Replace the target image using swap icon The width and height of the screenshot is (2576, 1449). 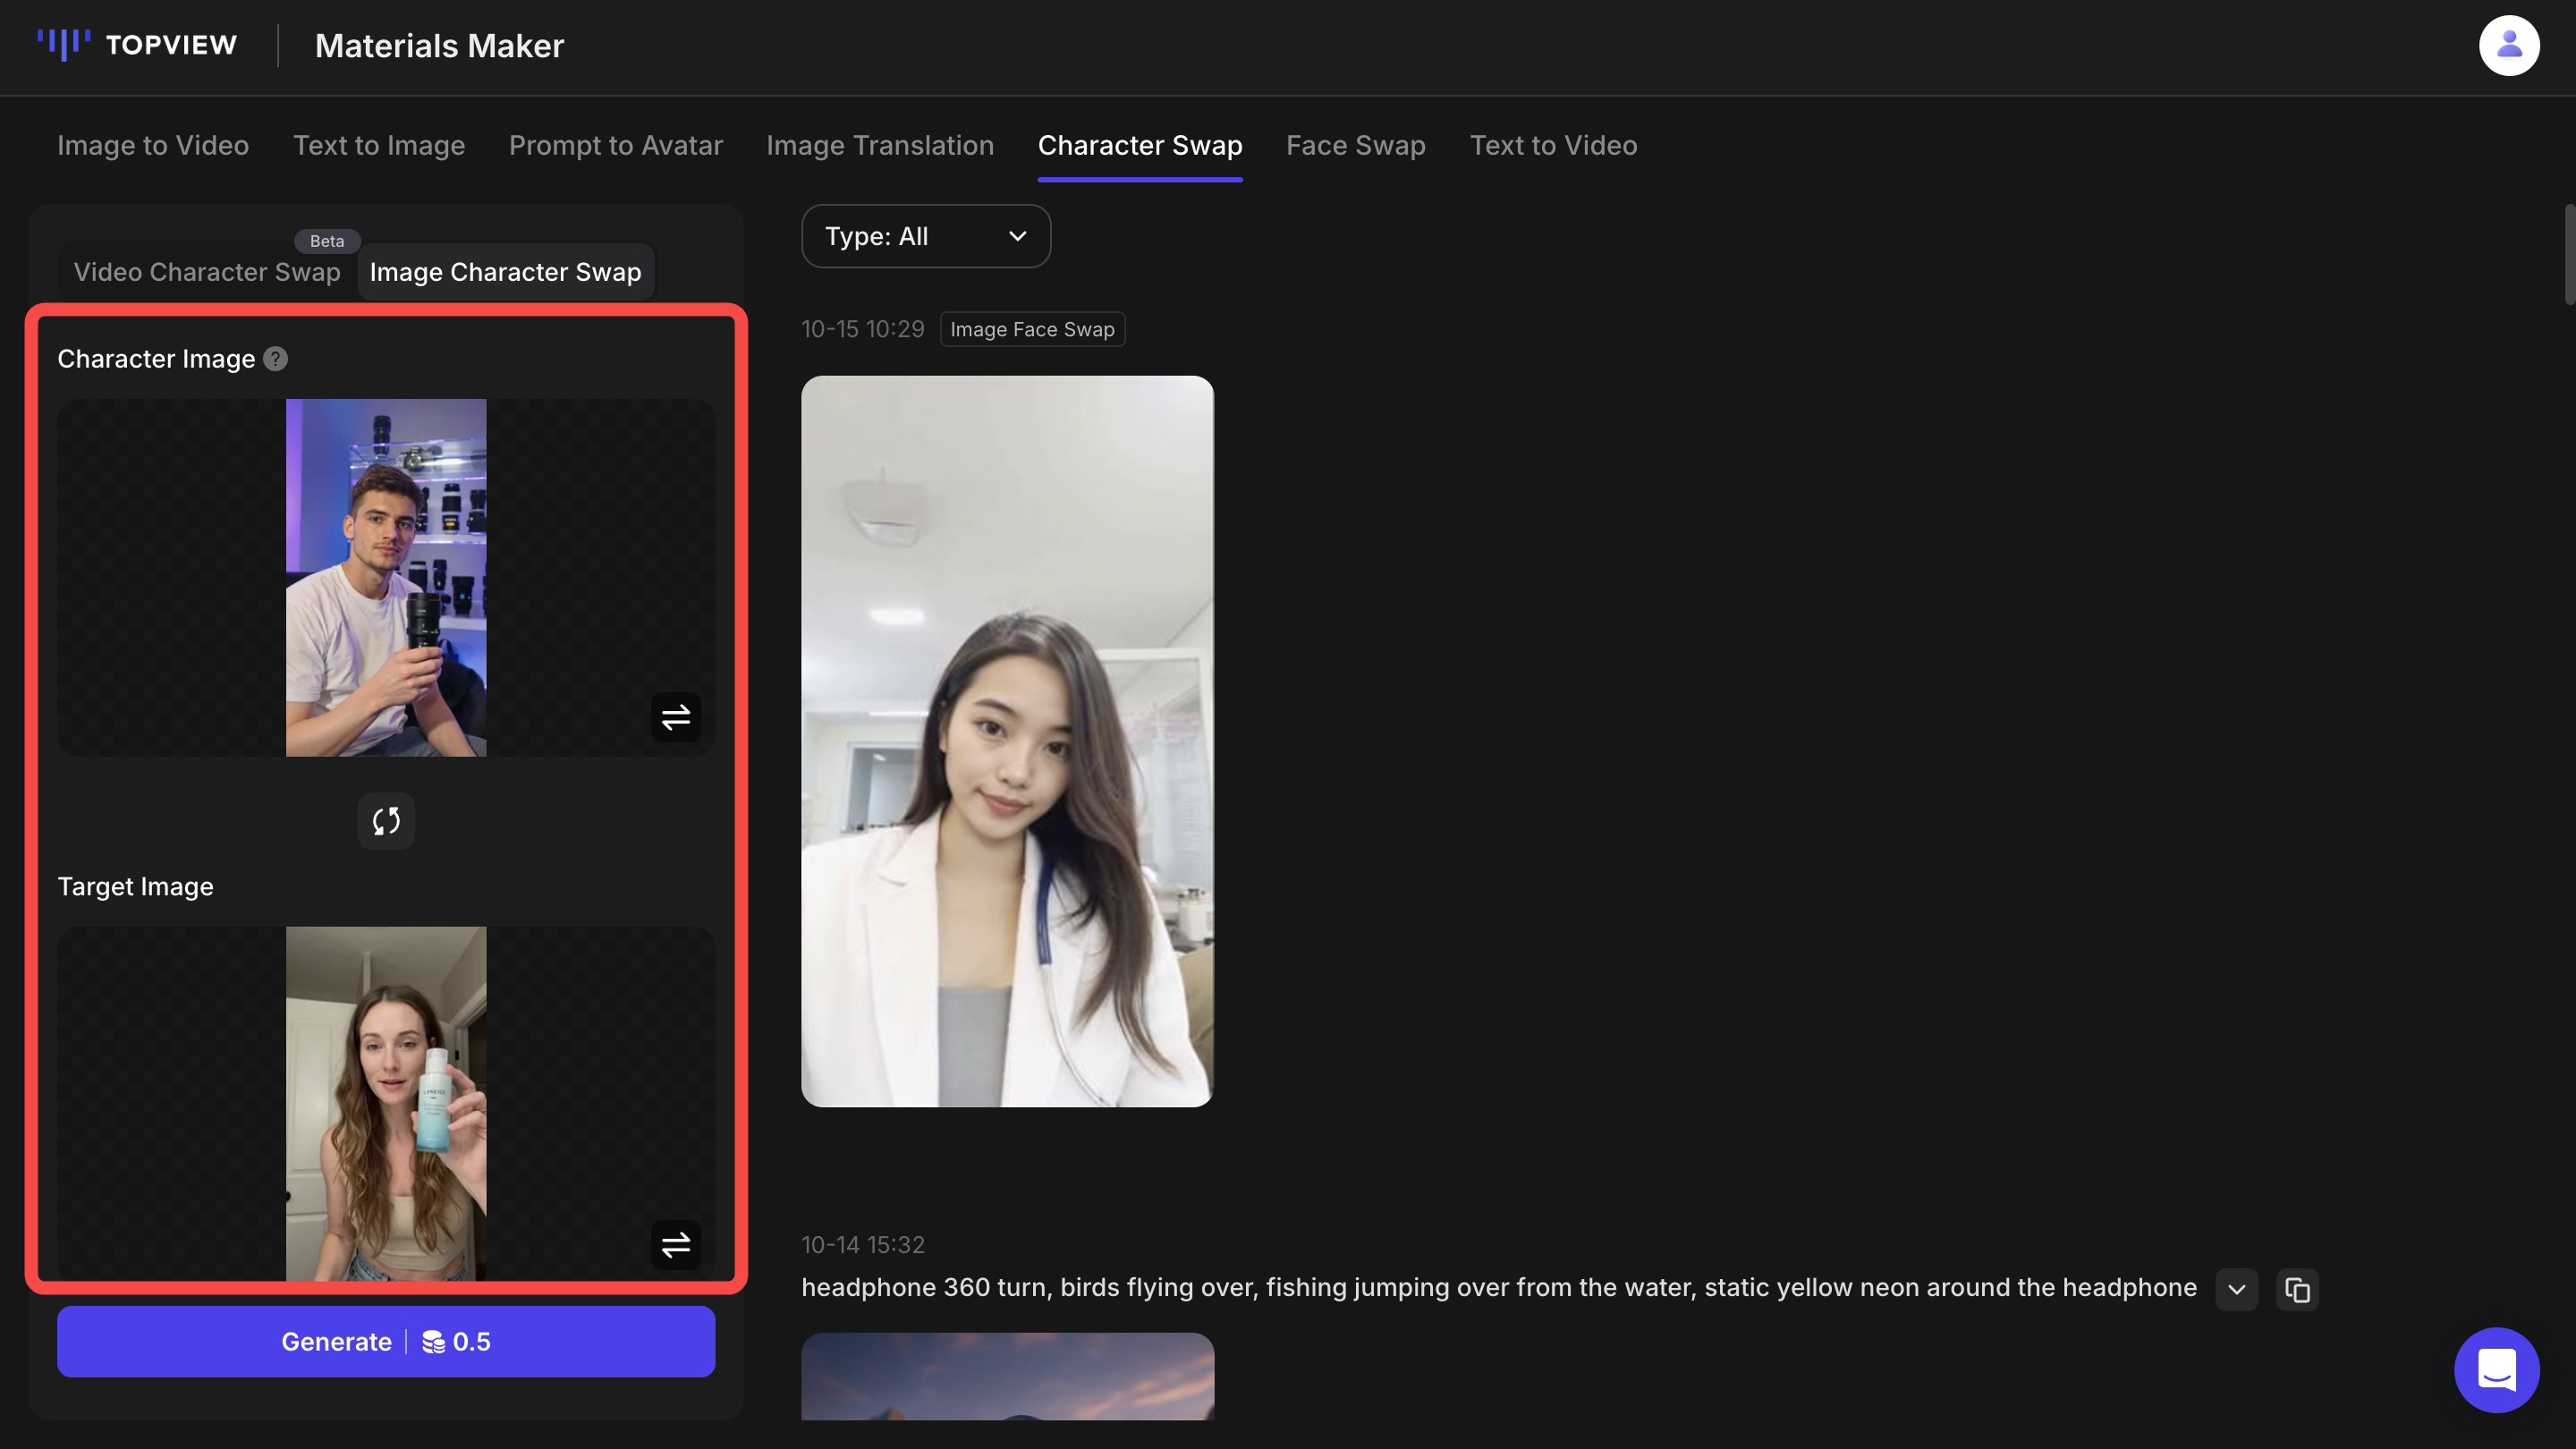click(675, 1244)
